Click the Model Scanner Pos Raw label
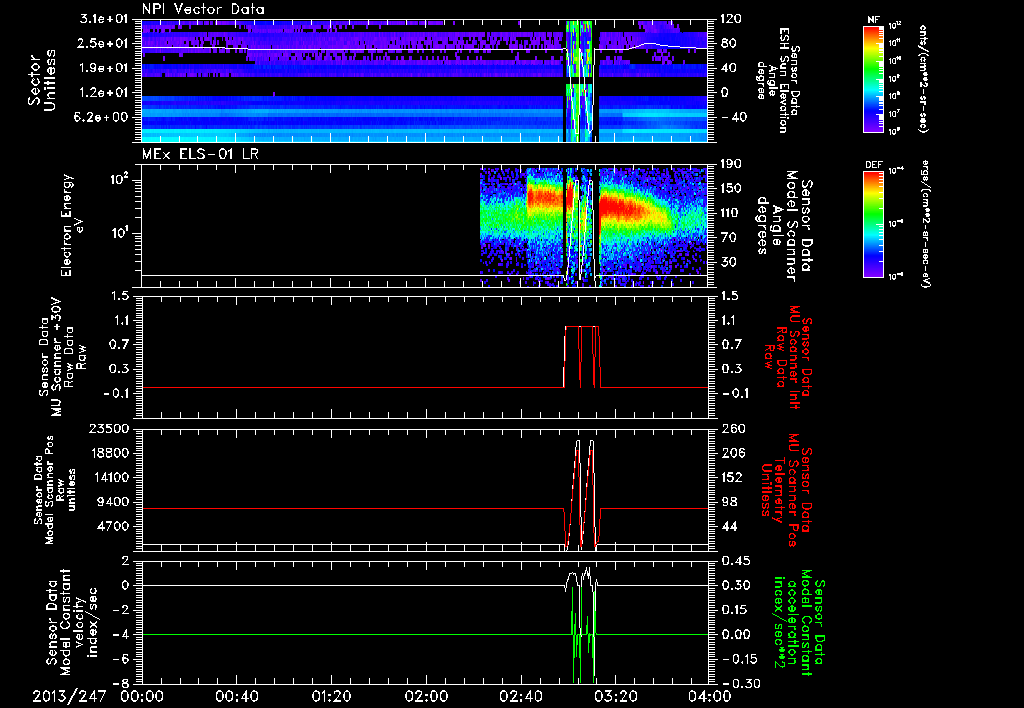The image size is (1024, 708). coord(53,490)
